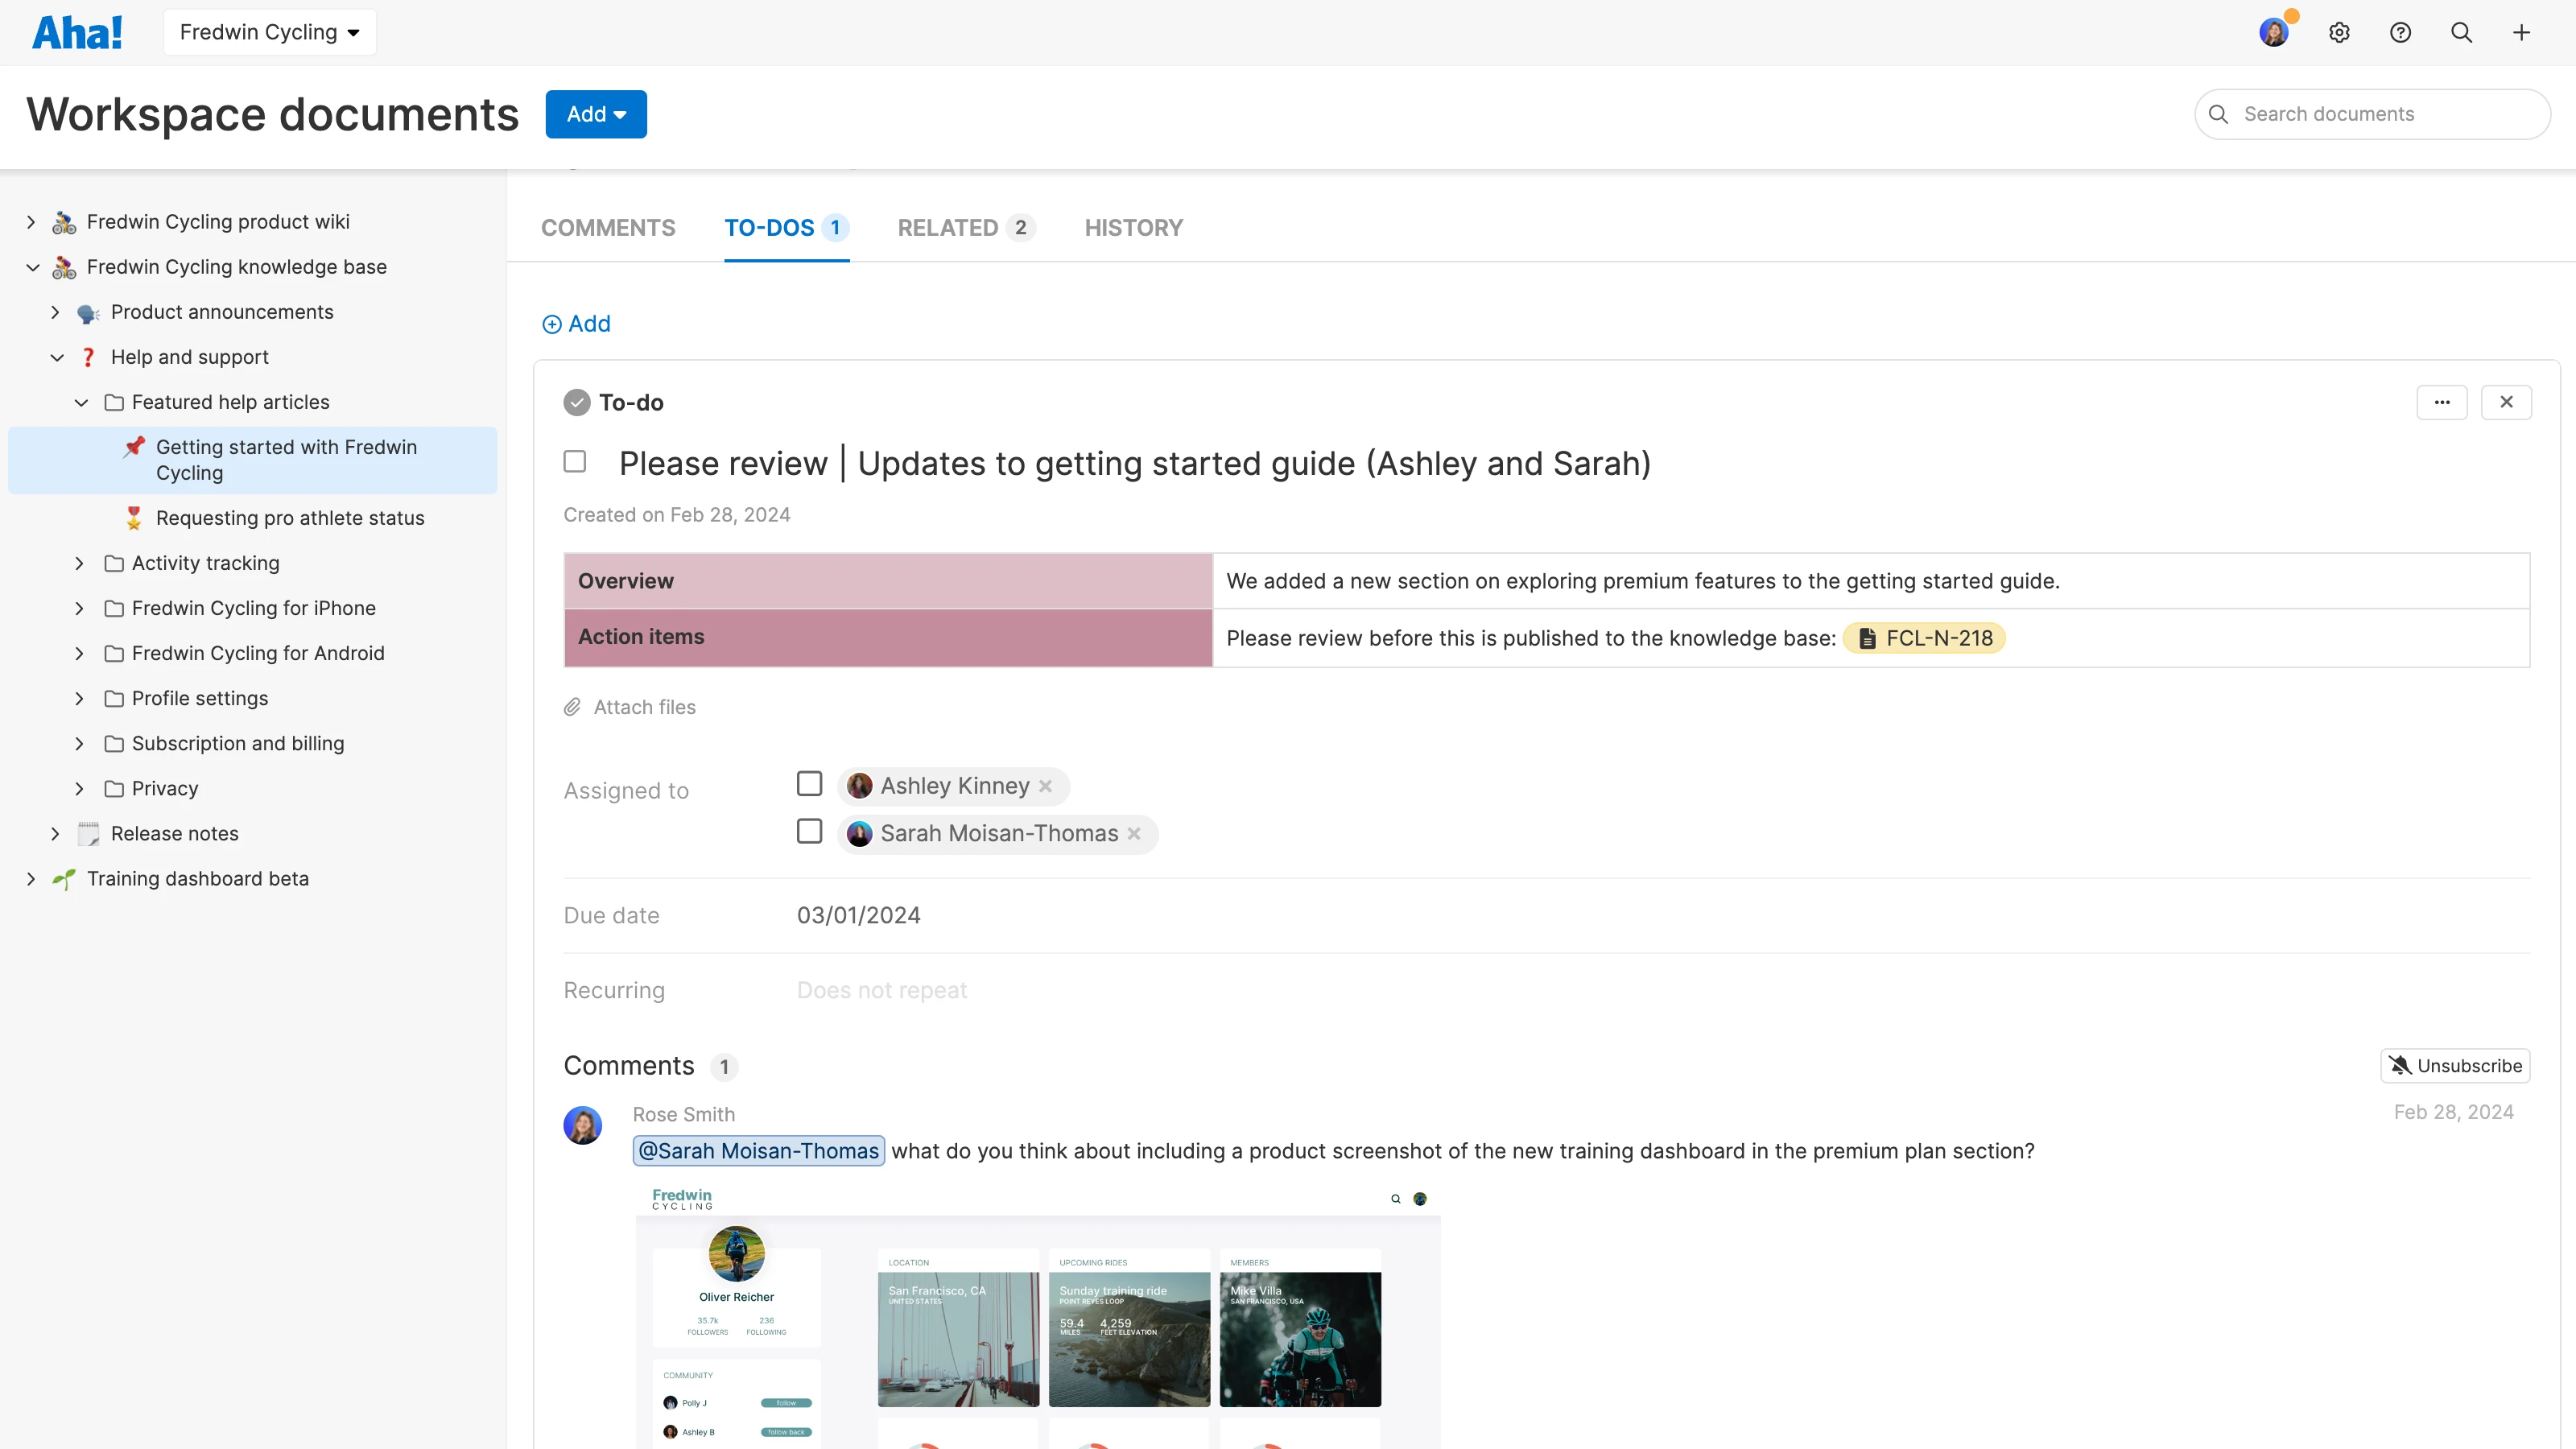
Task: Tick the Ashley Kinney assignee checkbox
Action: tap(809, 784)
